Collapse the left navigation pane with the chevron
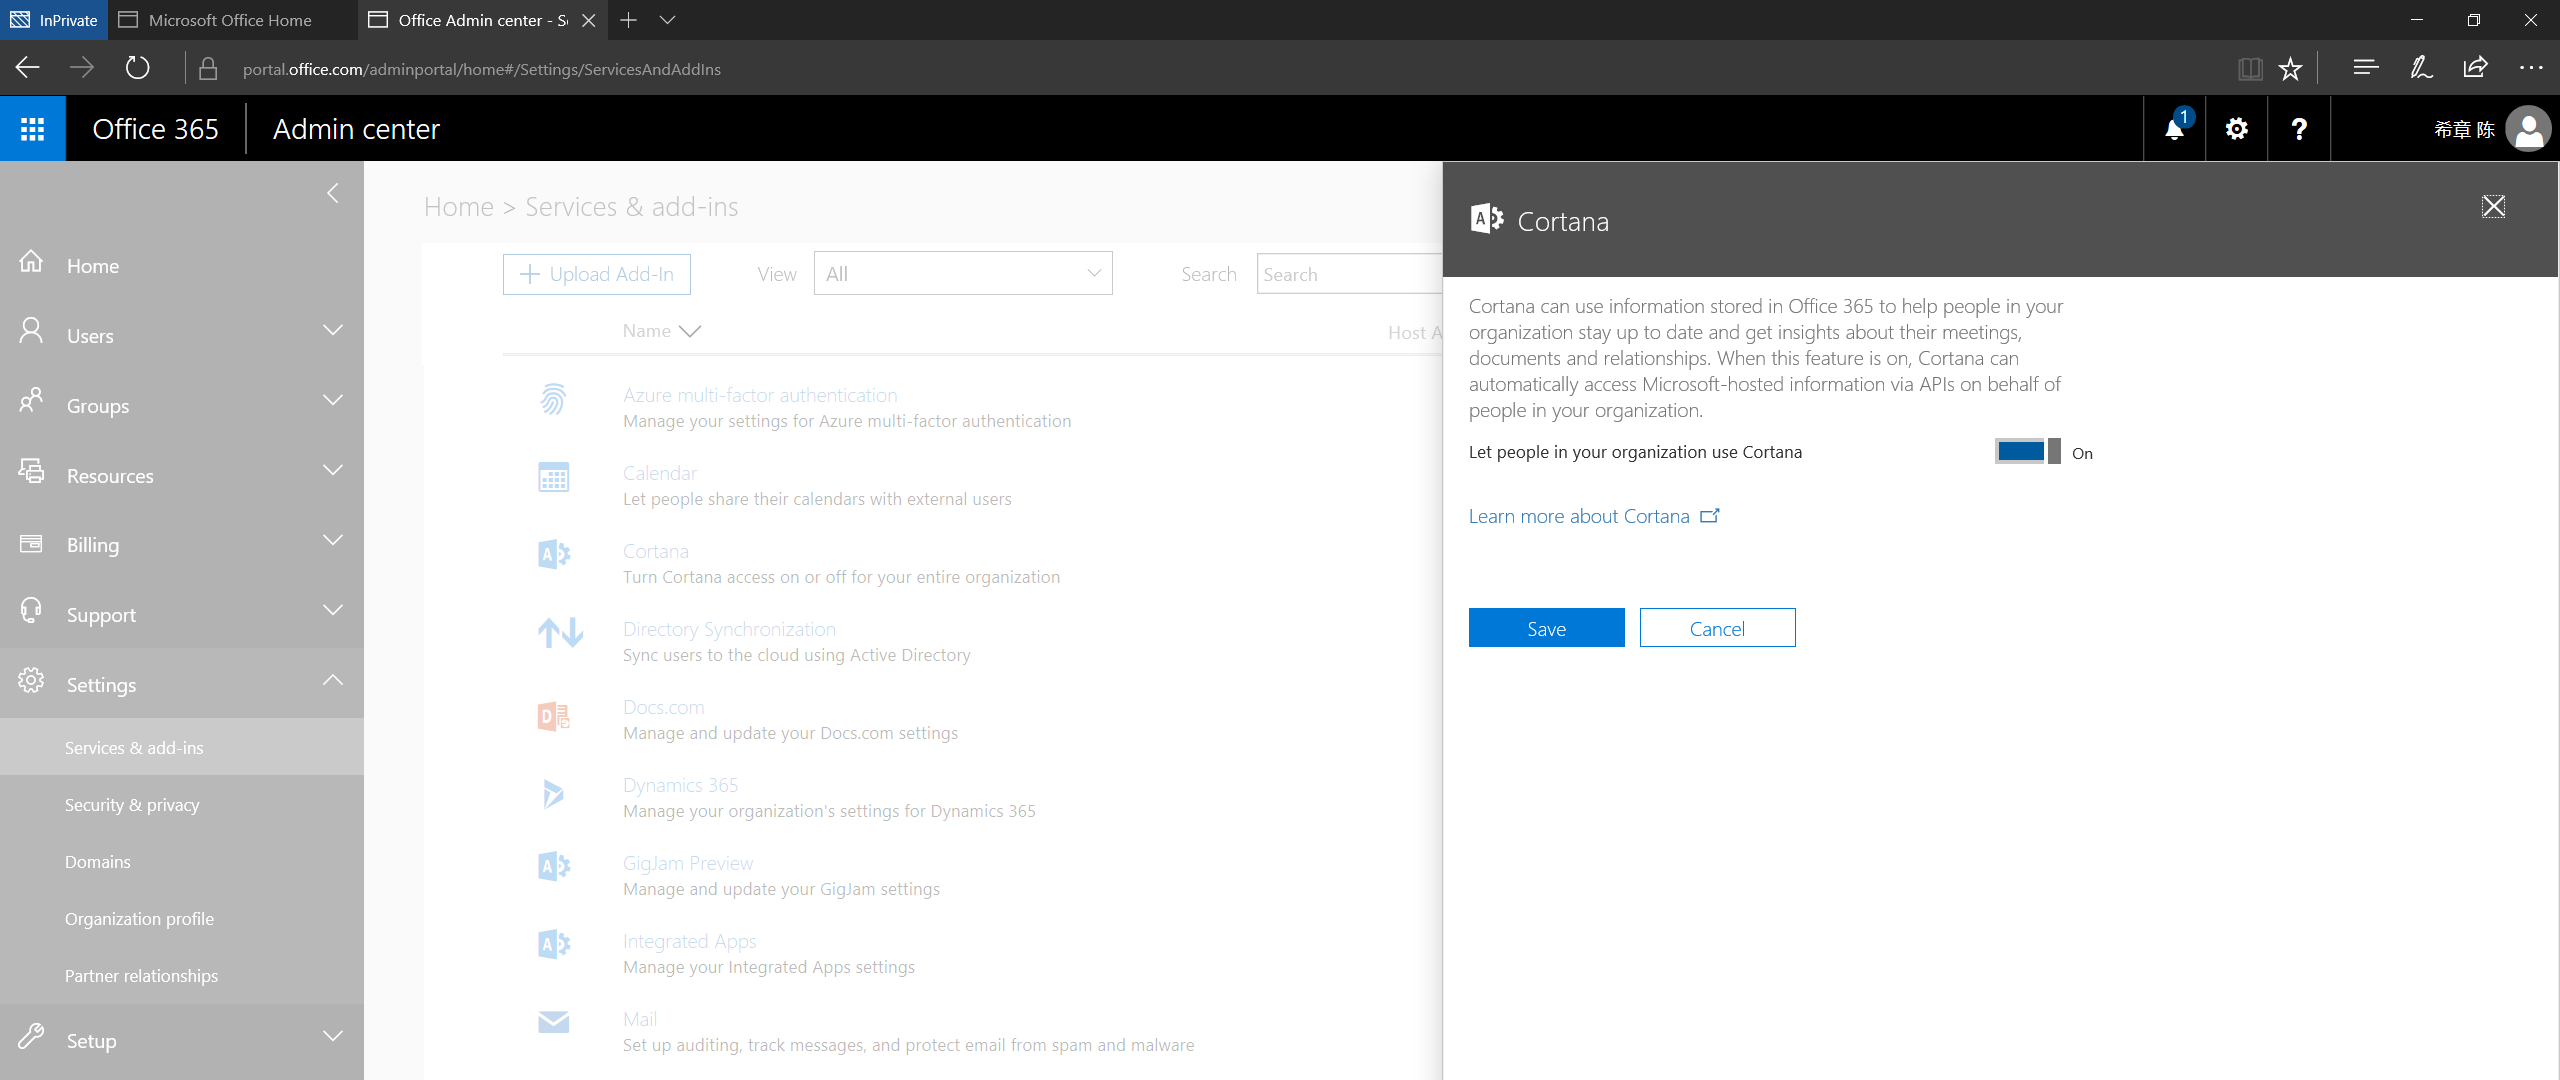Screen dimensions: 2560x1080 tap(333, 193)
